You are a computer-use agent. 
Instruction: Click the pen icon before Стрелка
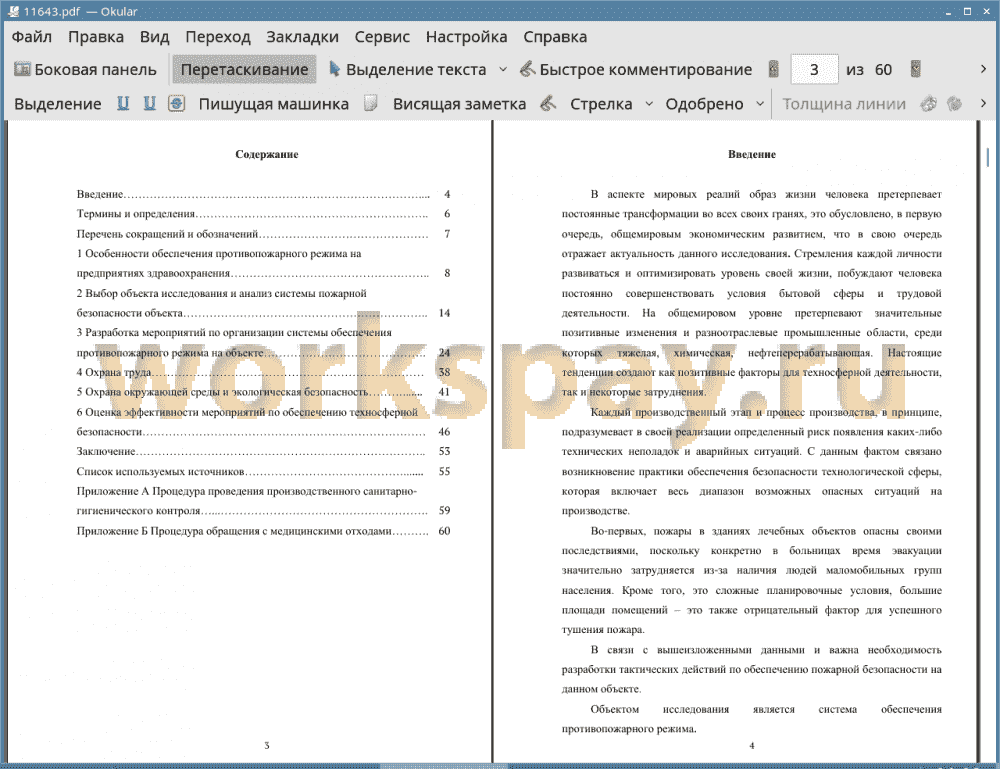tap(548, 103)
